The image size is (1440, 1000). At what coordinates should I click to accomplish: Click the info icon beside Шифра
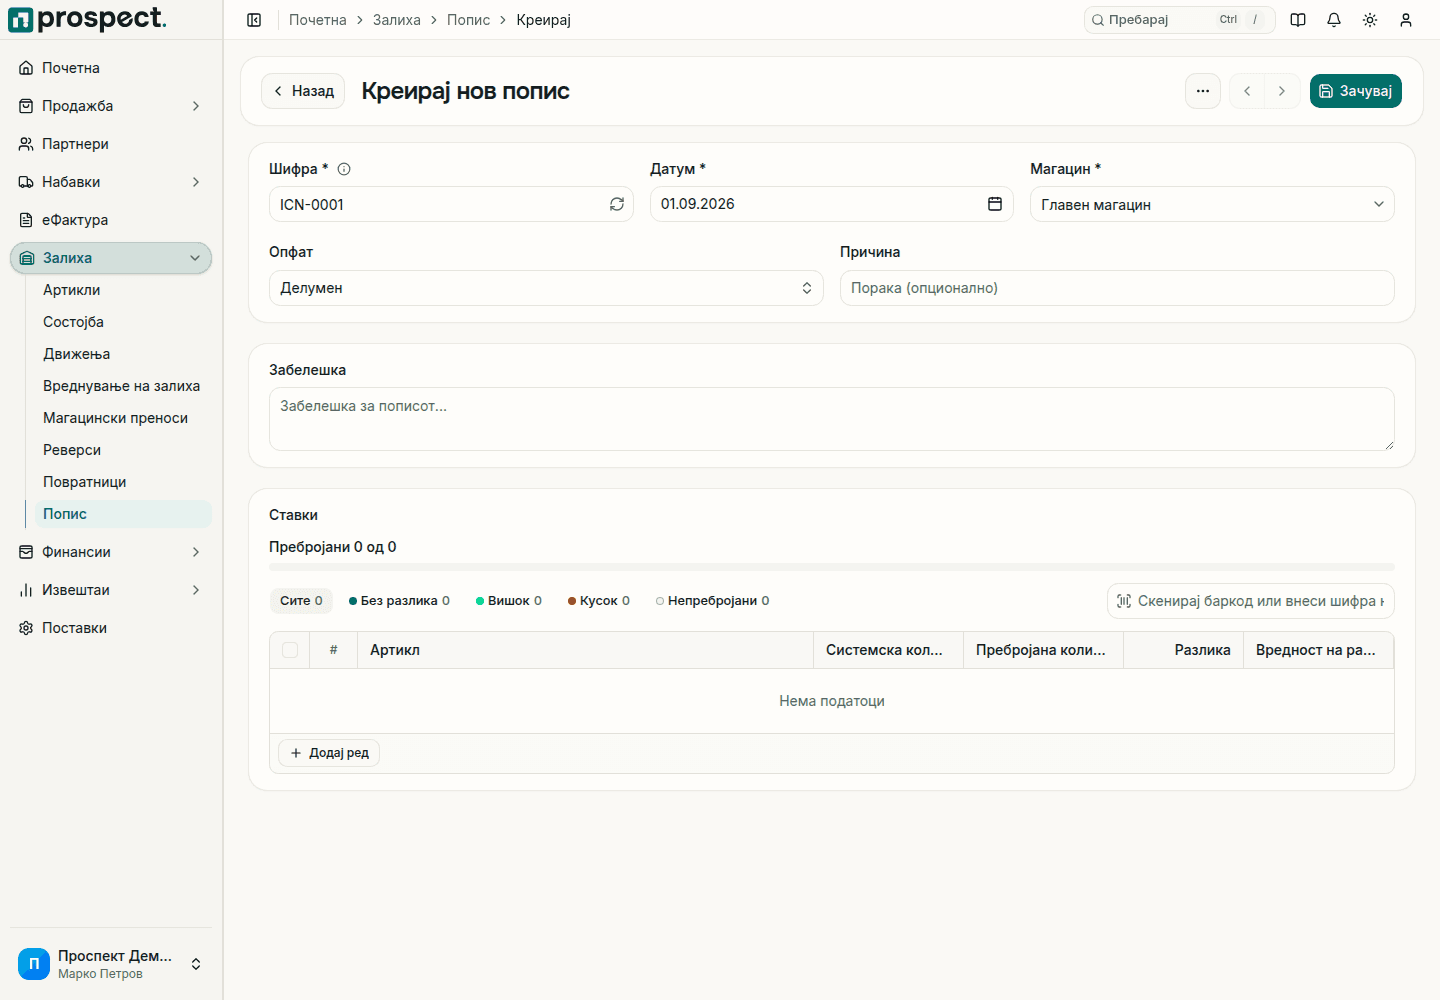[x=344, y=169]
